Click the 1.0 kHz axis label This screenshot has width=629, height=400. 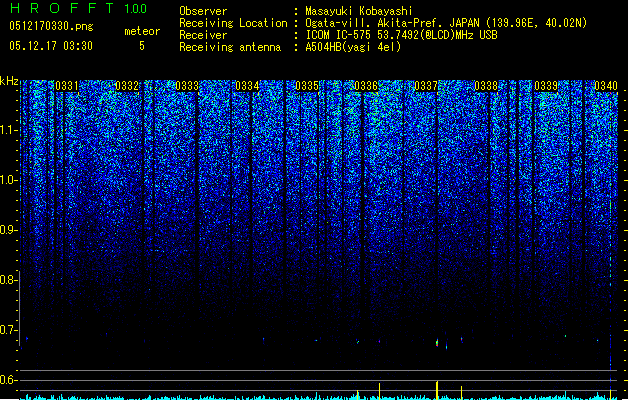click(x=8, y=180)
